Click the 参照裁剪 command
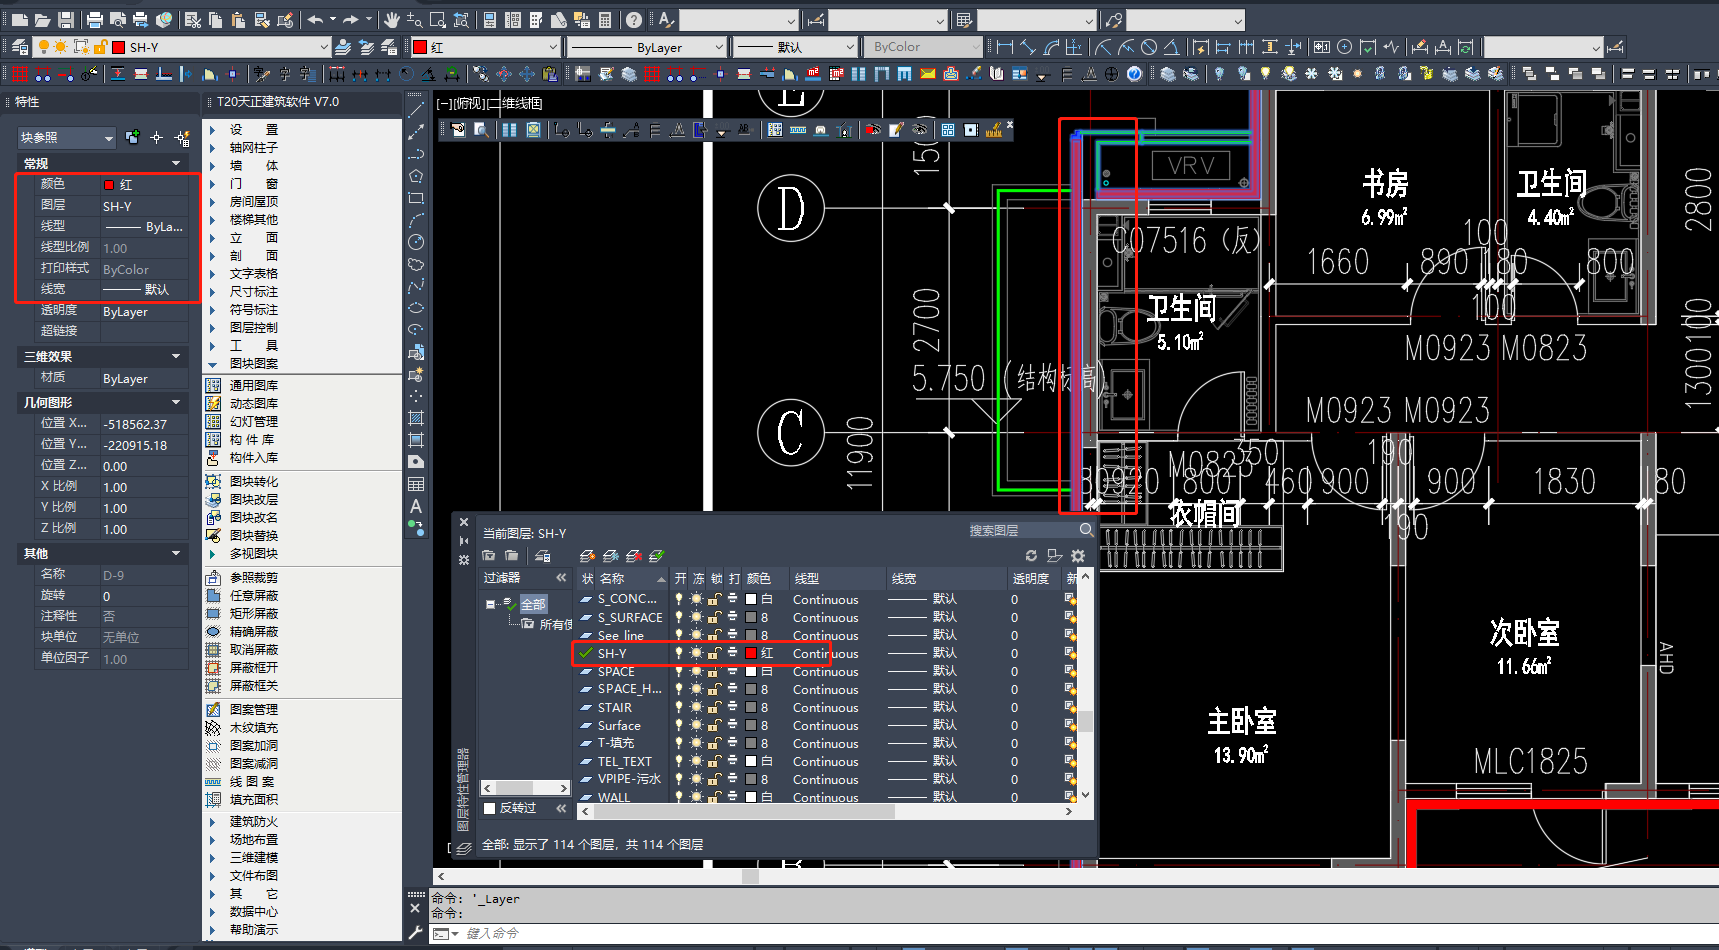 pos(254,577)
